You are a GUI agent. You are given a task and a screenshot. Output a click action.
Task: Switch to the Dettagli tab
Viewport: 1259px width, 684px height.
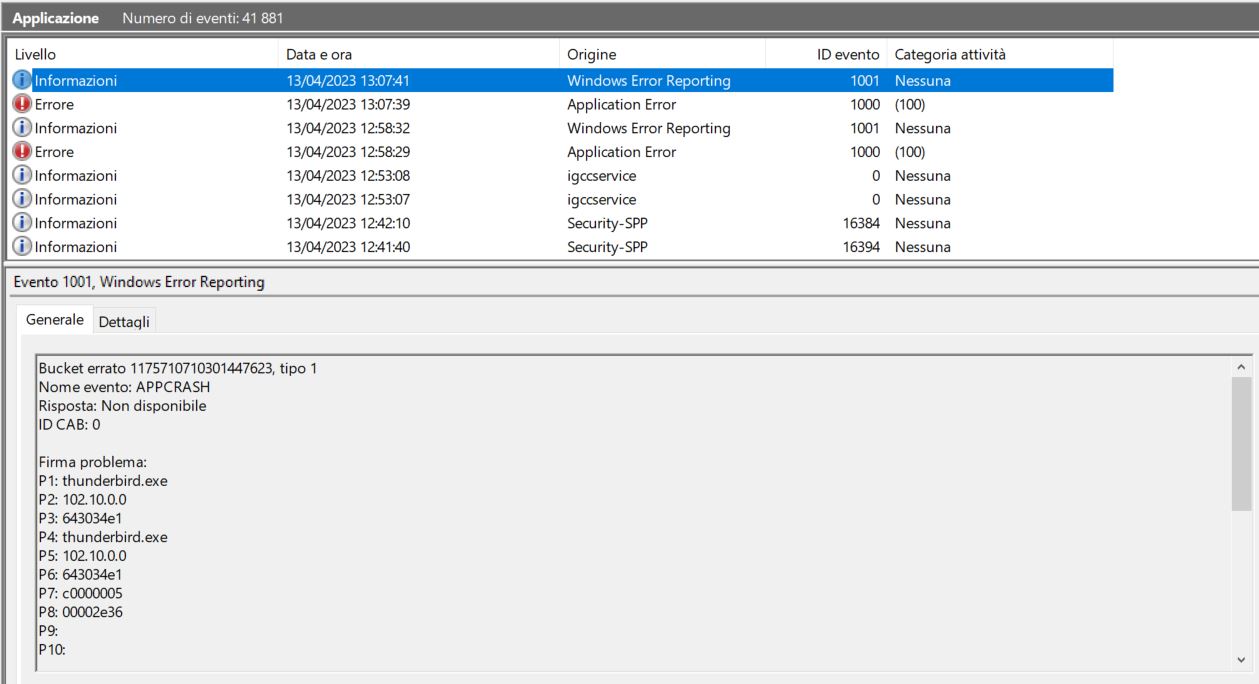(124, 320)
